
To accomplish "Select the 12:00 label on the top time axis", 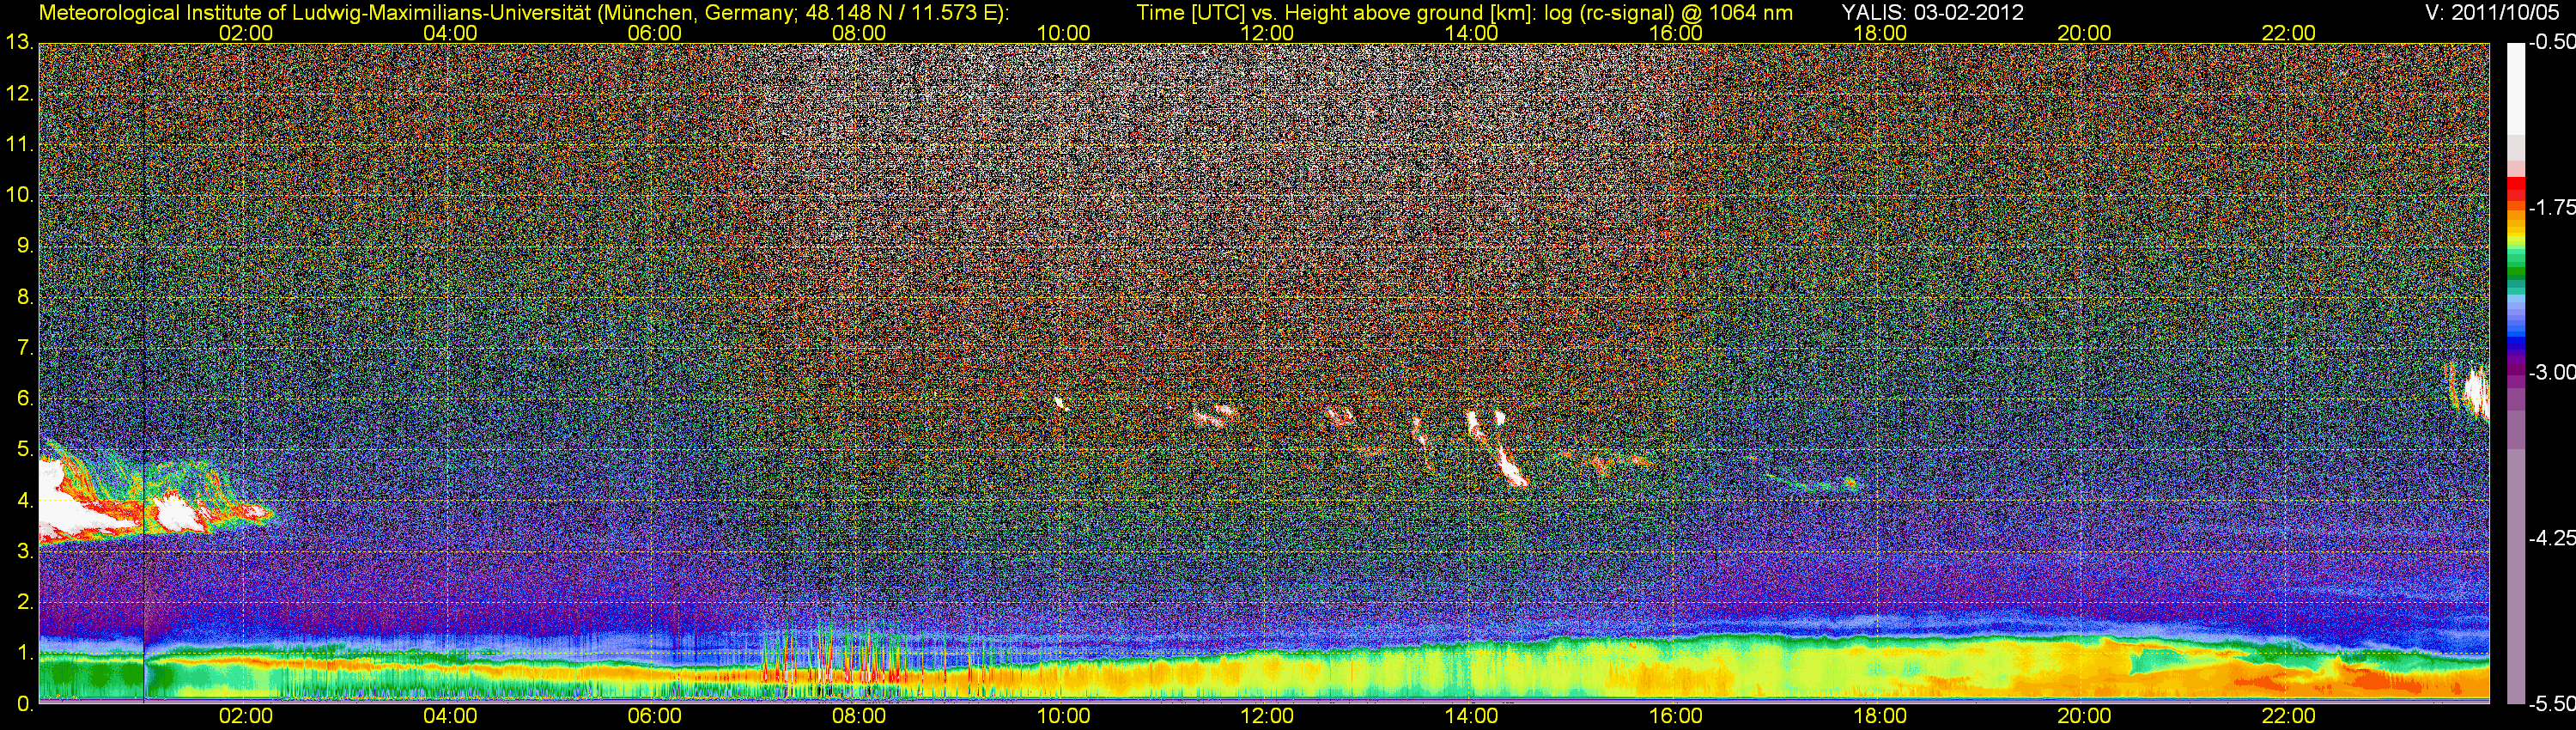I will click(1267, 33).
